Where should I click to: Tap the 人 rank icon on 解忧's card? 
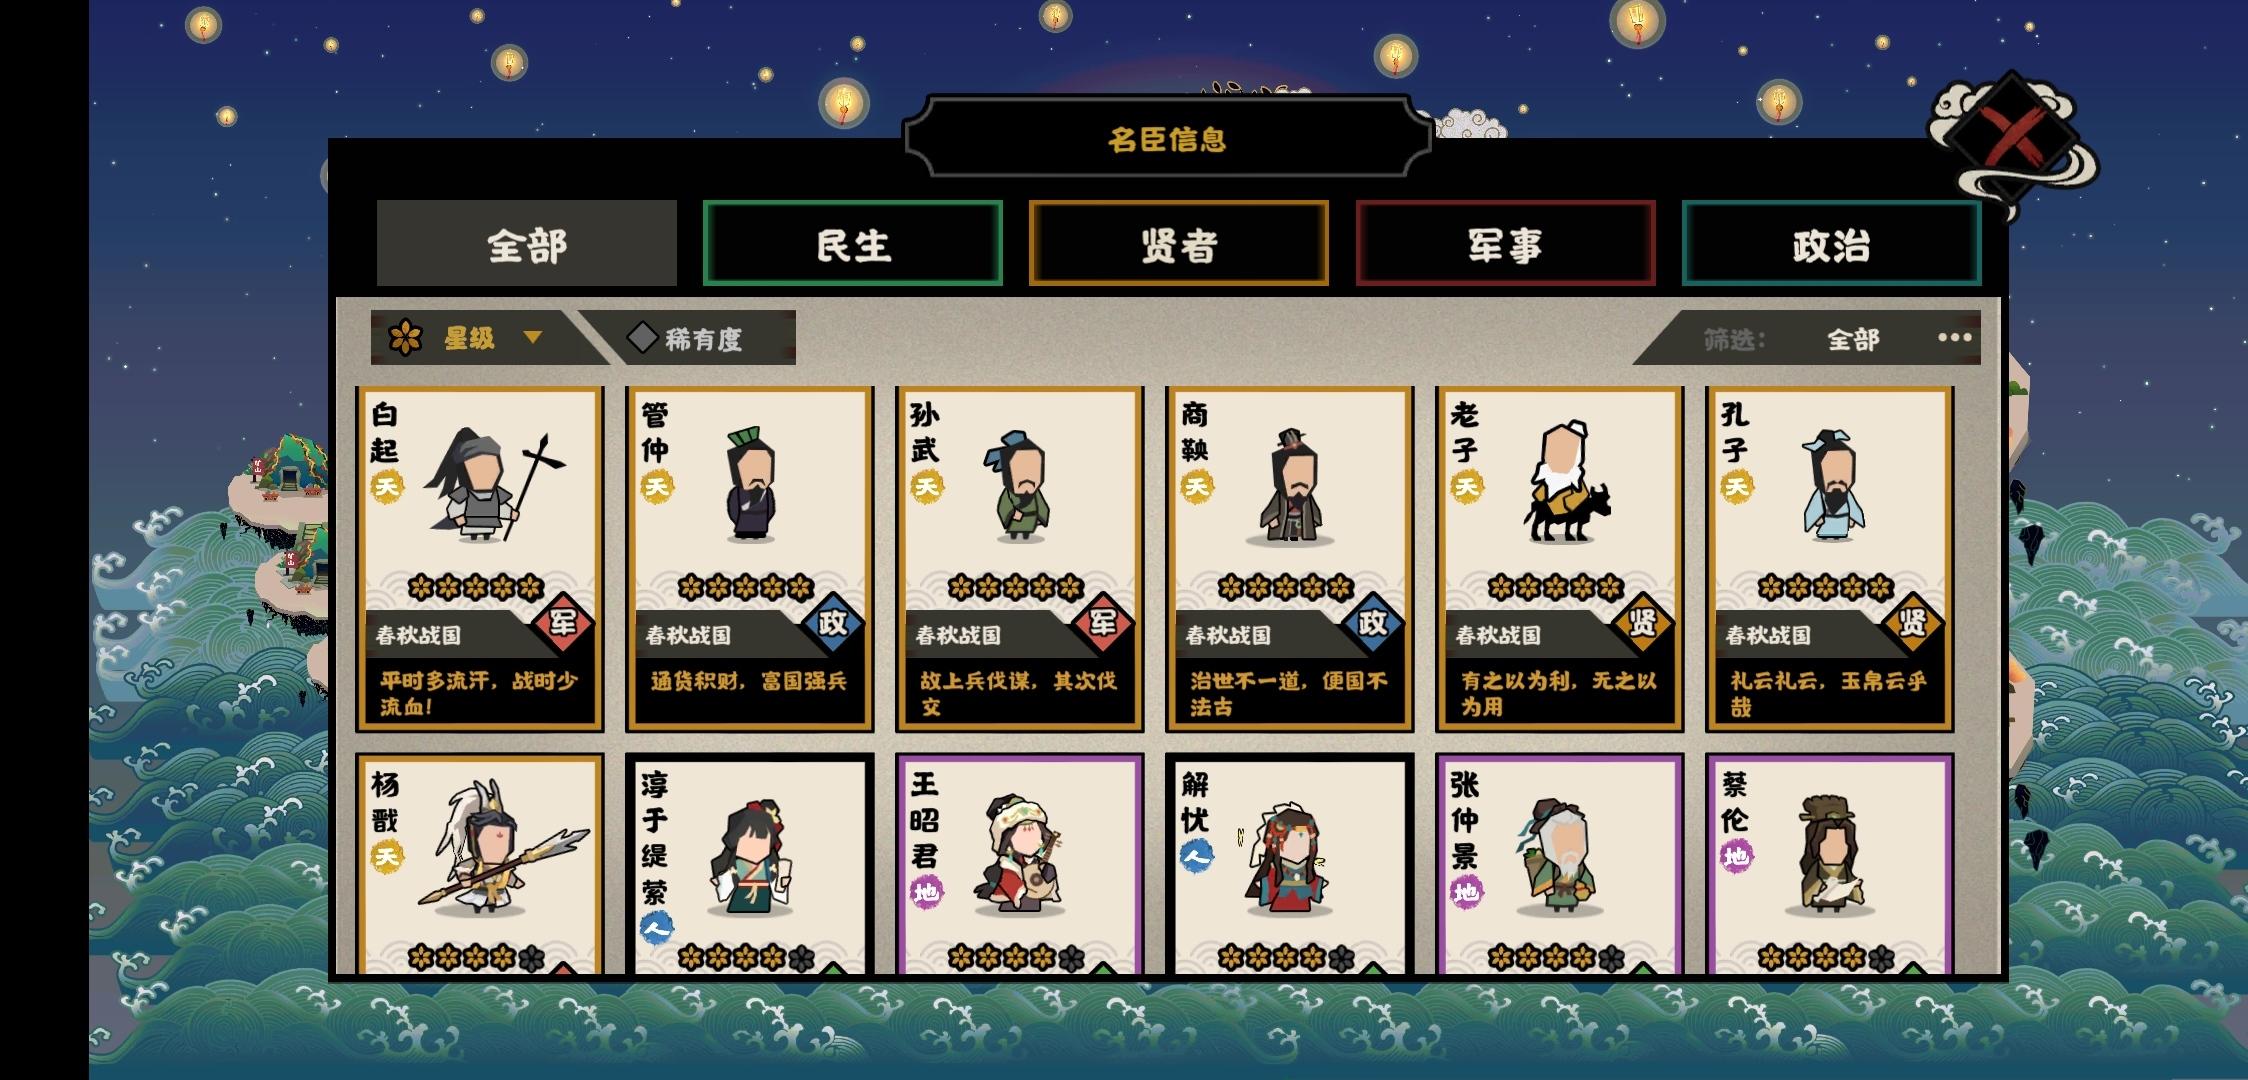coord(1197,856)
